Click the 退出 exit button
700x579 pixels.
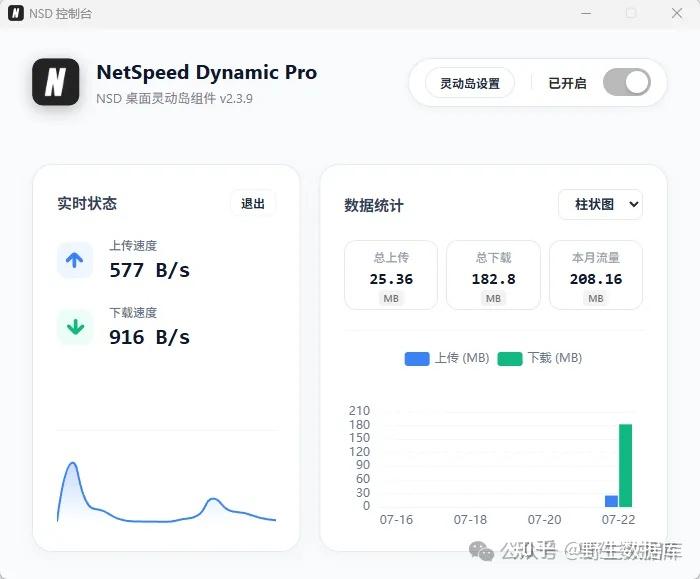[x=253, y=204]
